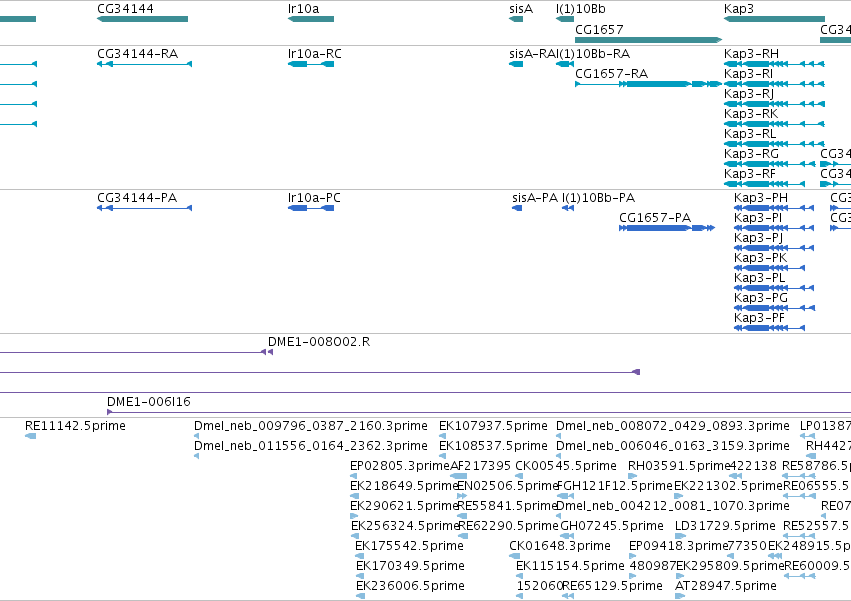Click the EK256324.5prime EST
The height and width of the screenshot is (601, 851).
[355, 536]
